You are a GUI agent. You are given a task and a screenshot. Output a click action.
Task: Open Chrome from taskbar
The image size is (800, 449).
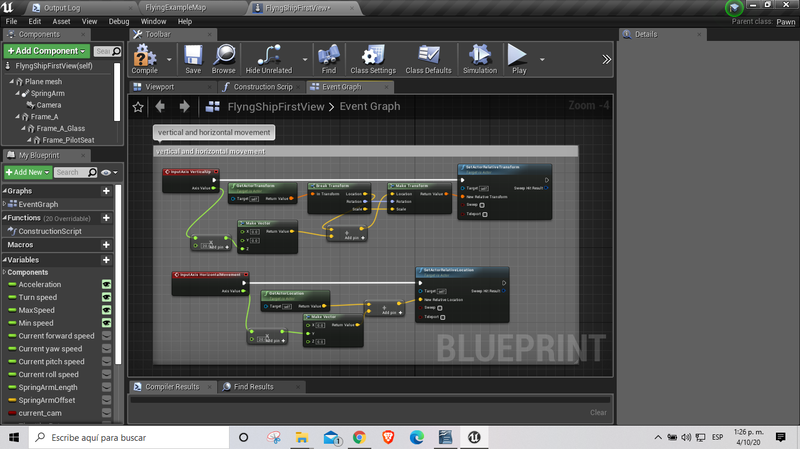pyautogui.click(x=359, y=437)
